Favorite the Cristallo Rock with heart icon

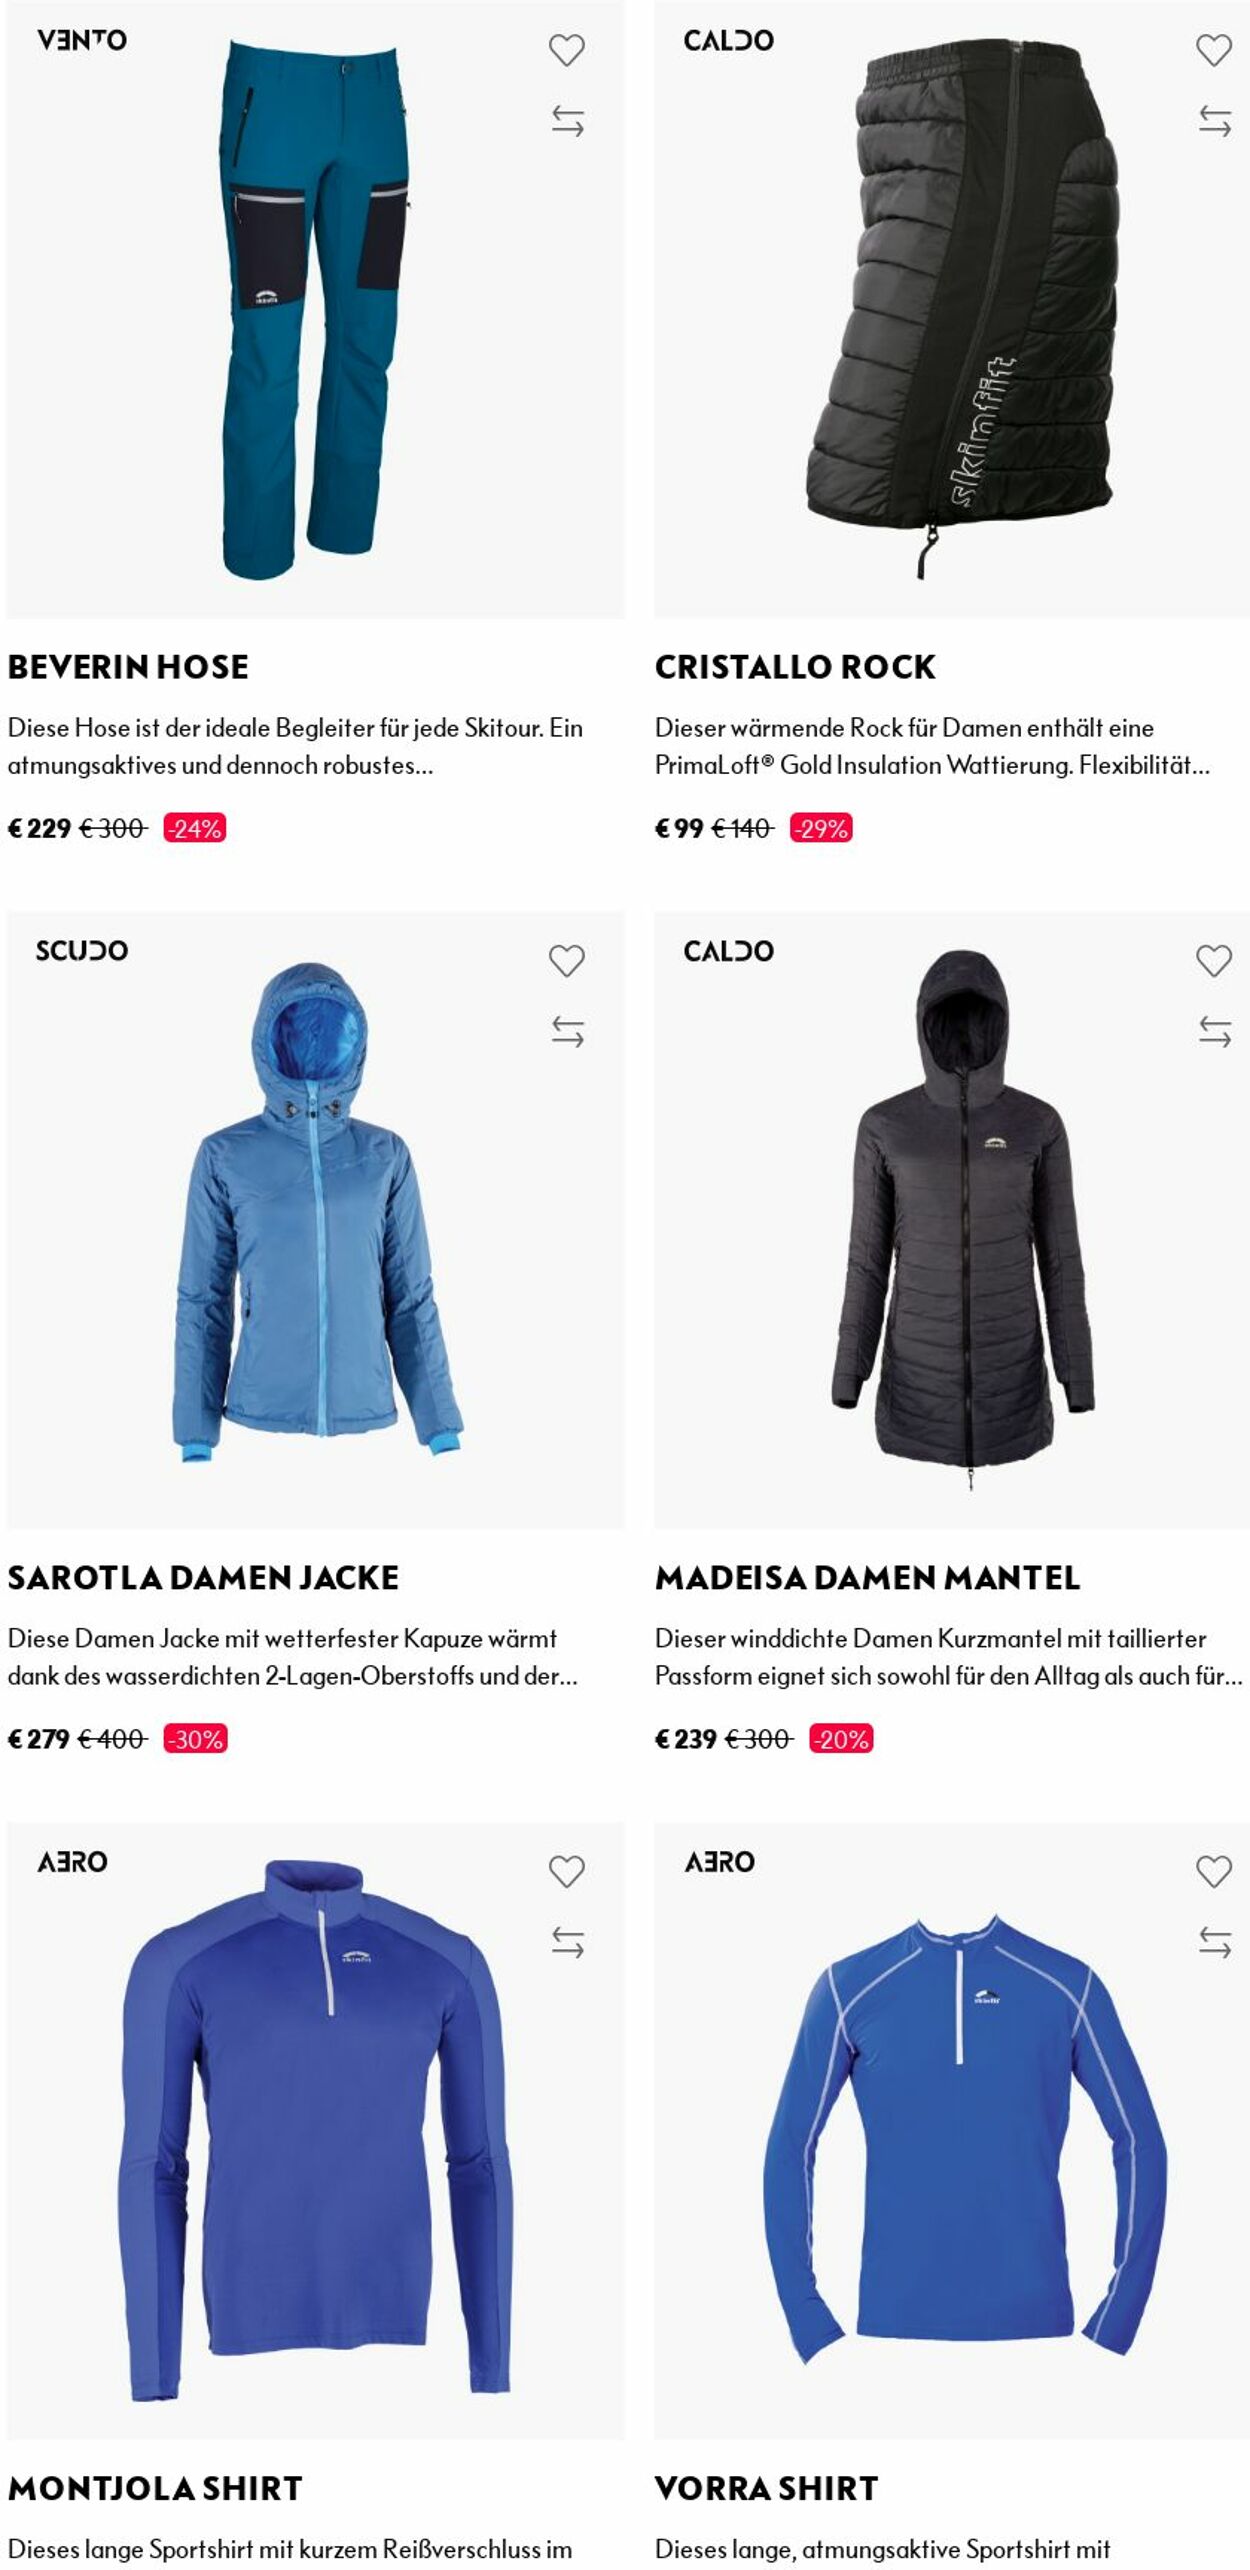point(1214,50)
